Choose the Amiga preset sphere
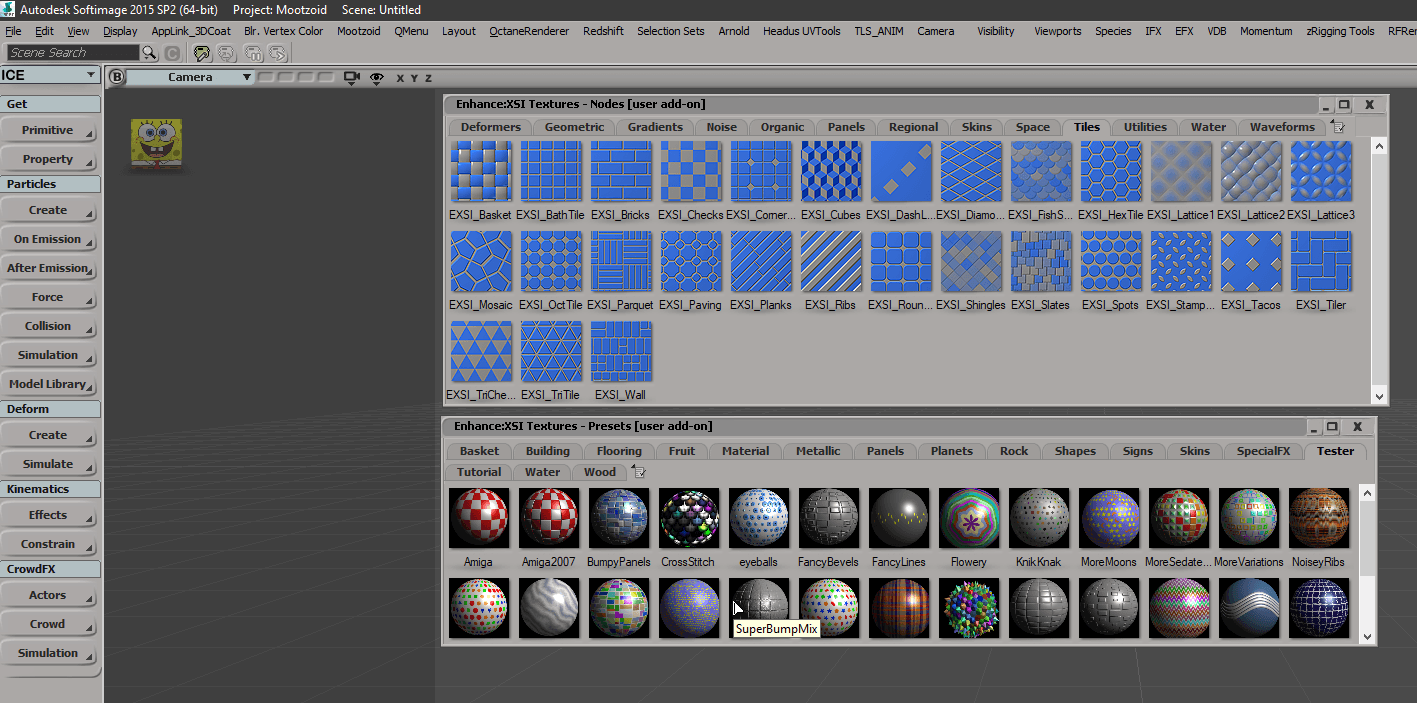 (x=479, y=518)
